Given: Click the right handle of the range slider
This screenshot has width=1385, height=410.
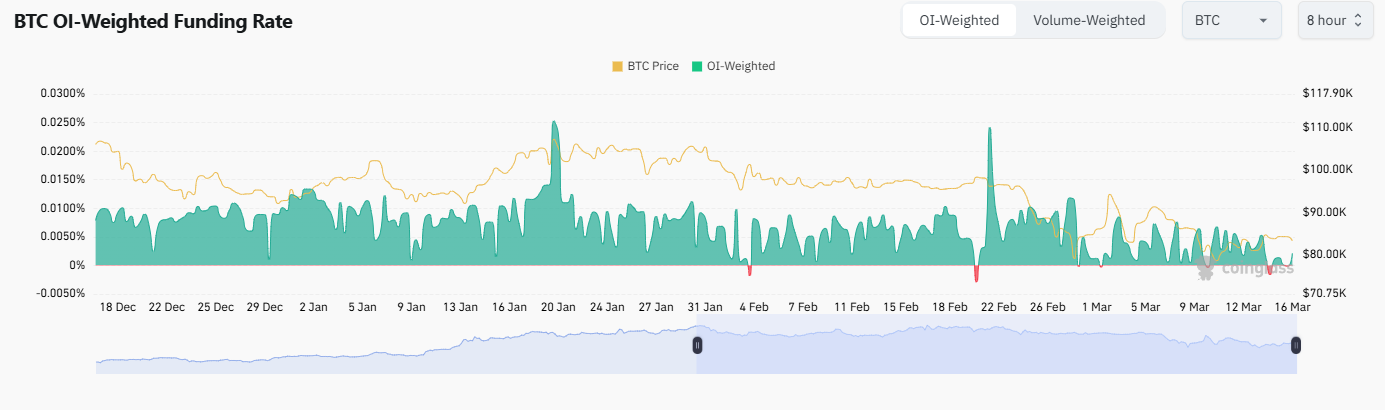Looking at the screenshot, I should pos(1296,345).
